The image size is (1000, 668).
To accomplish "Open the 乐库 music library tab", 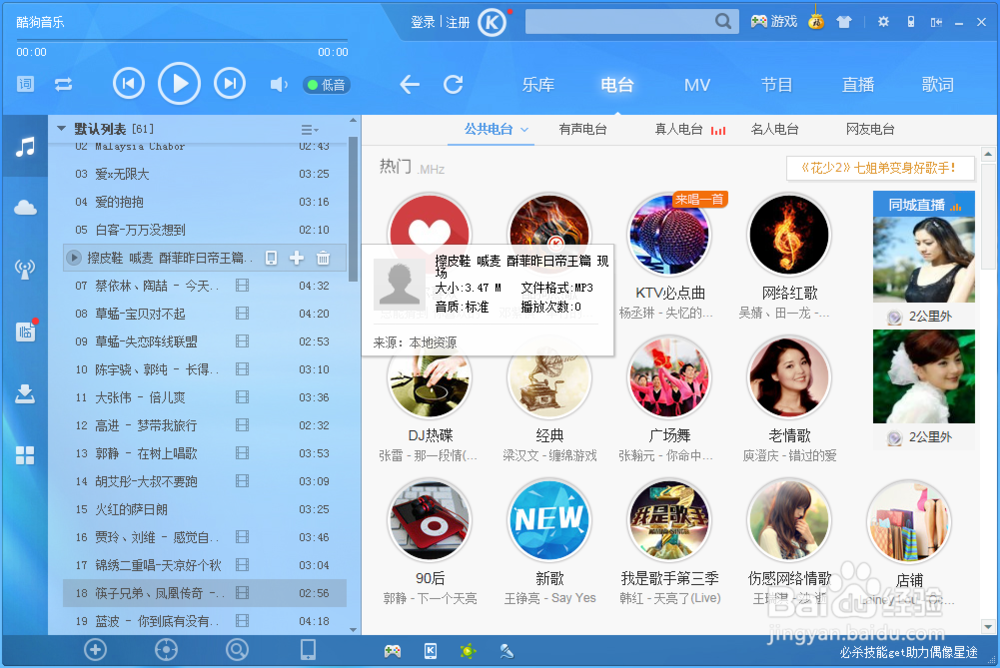I will click(x=538, y=85).
